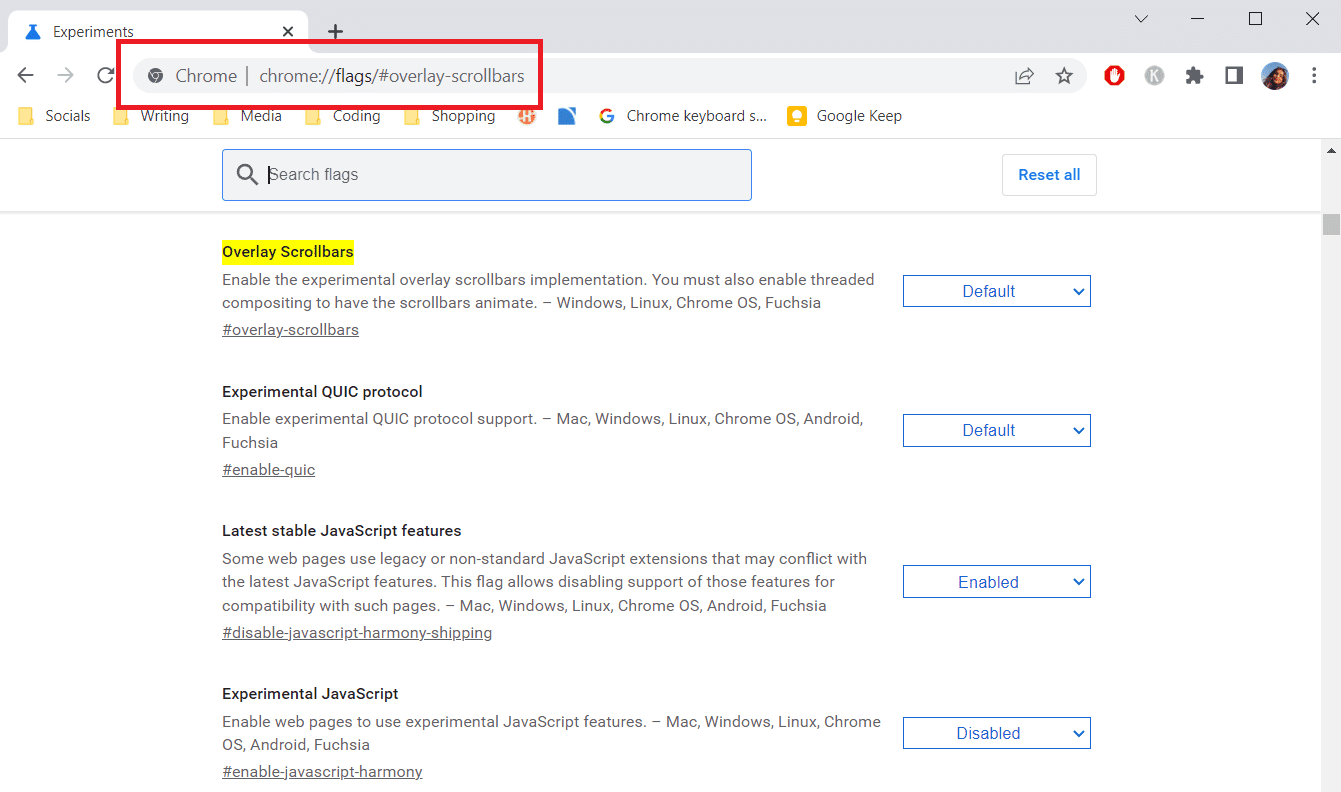Open the Google Keep bookmark

[845, 116]
